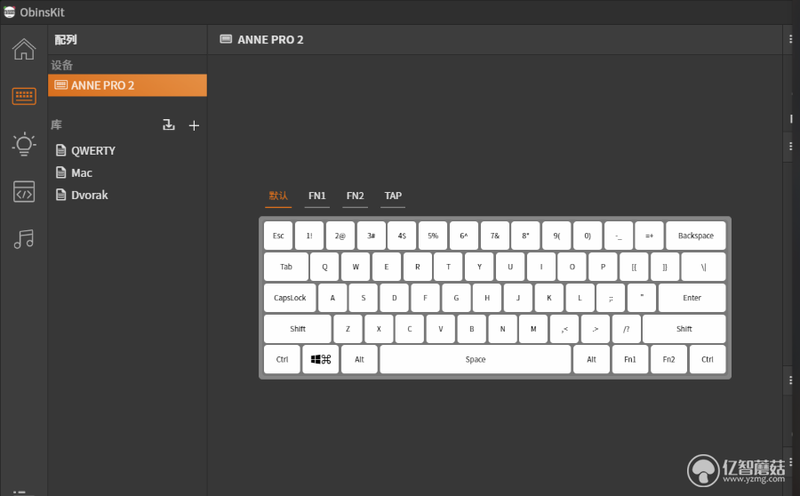Select the right Ctrl key
The width and height of the screenshot is (800, 496).
[x=707, y=360]
